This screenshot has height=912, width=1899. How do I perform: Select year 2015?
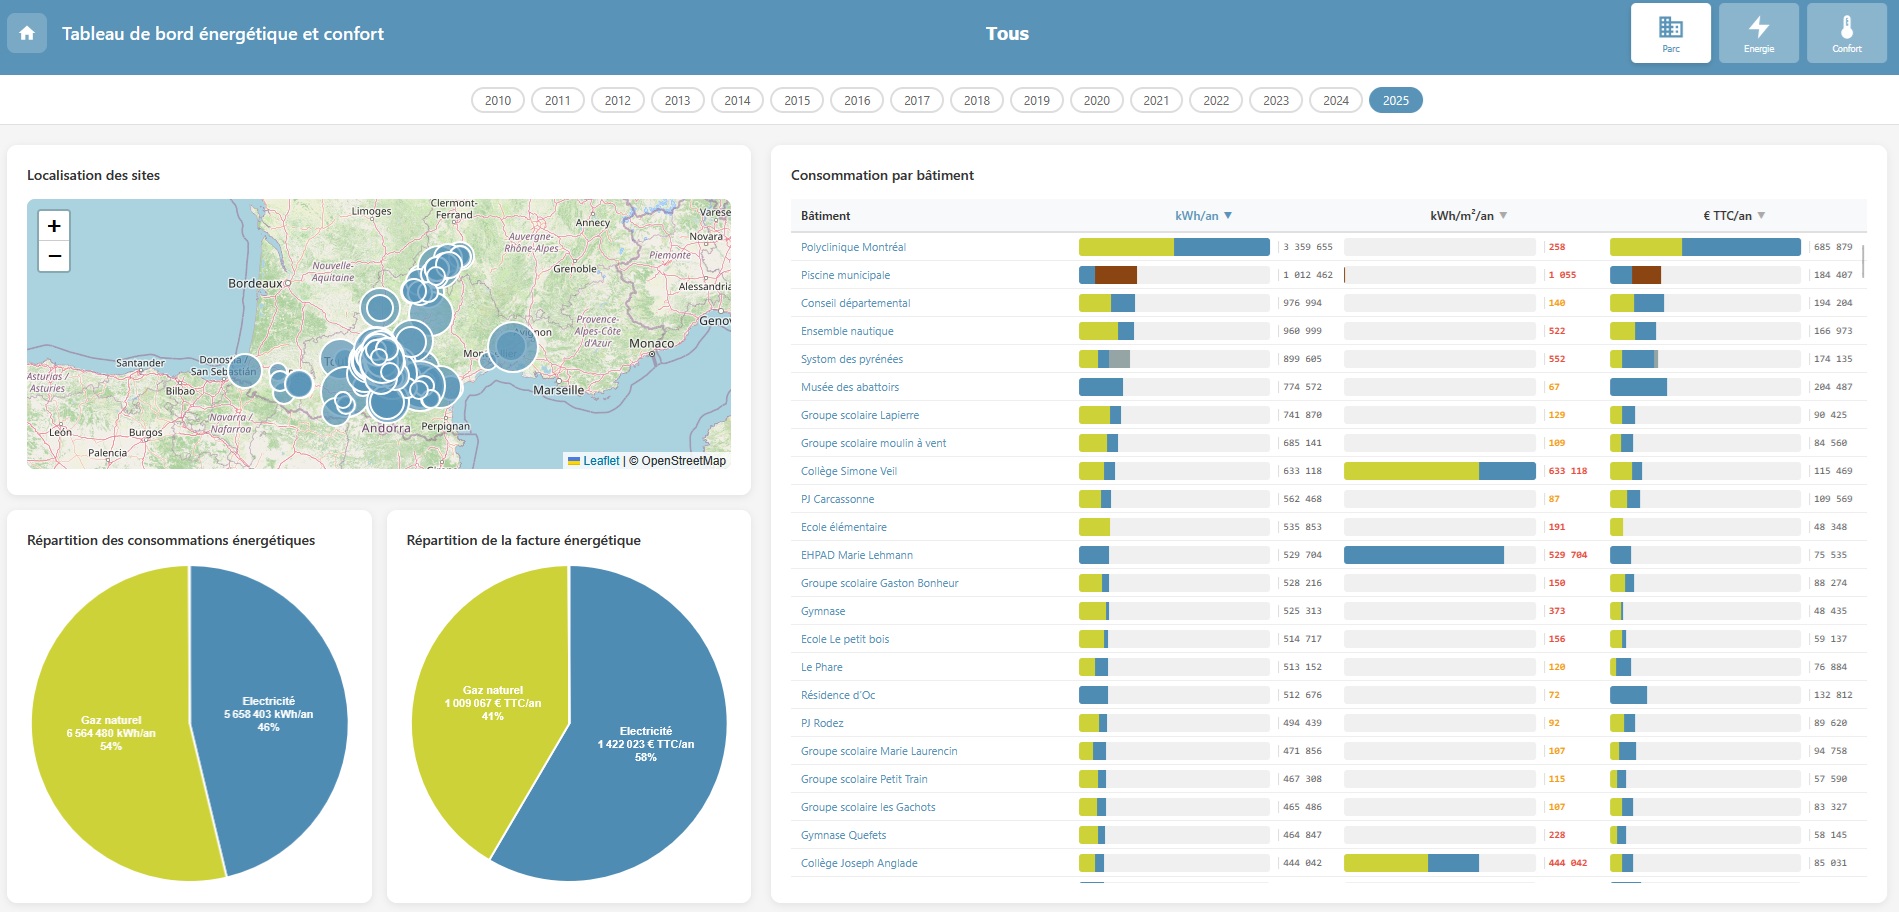click(x=797, y=100)
